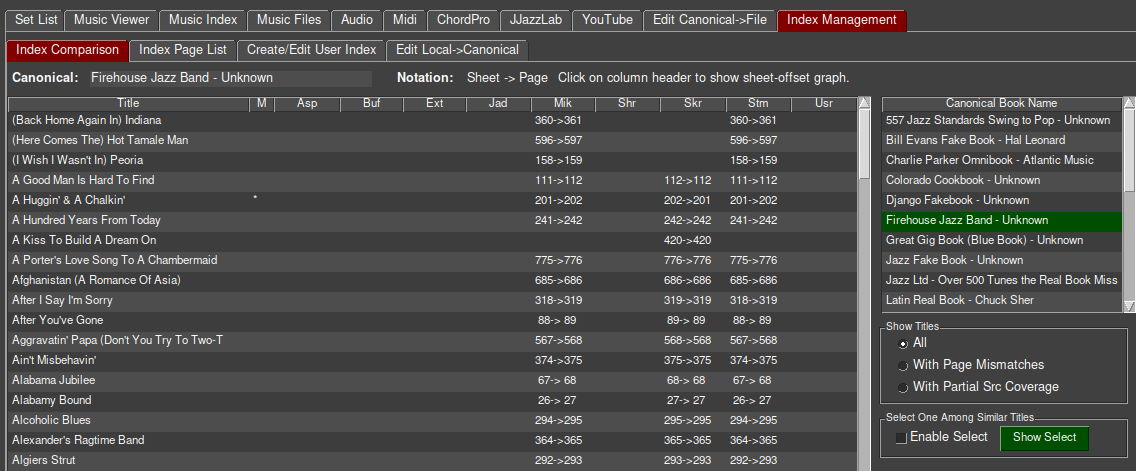
Task: Click the Skr column header for offset graph
Action: tap(692, 103)
